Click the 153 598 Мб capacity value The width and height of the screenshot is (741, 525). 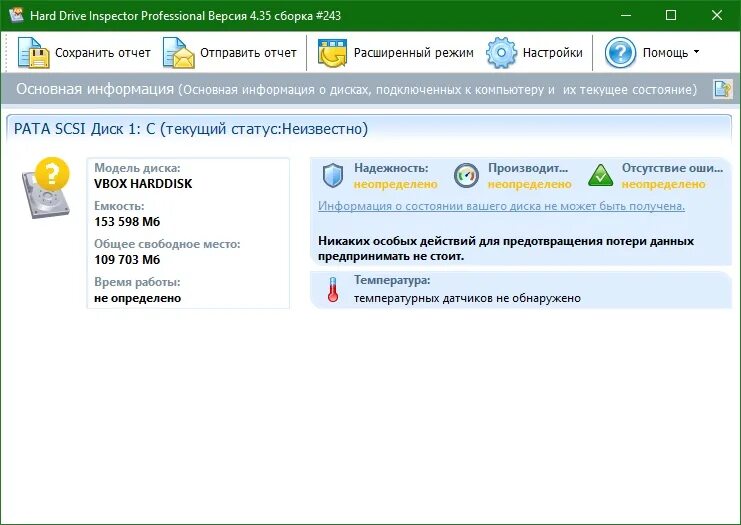[x=127, y=221]
